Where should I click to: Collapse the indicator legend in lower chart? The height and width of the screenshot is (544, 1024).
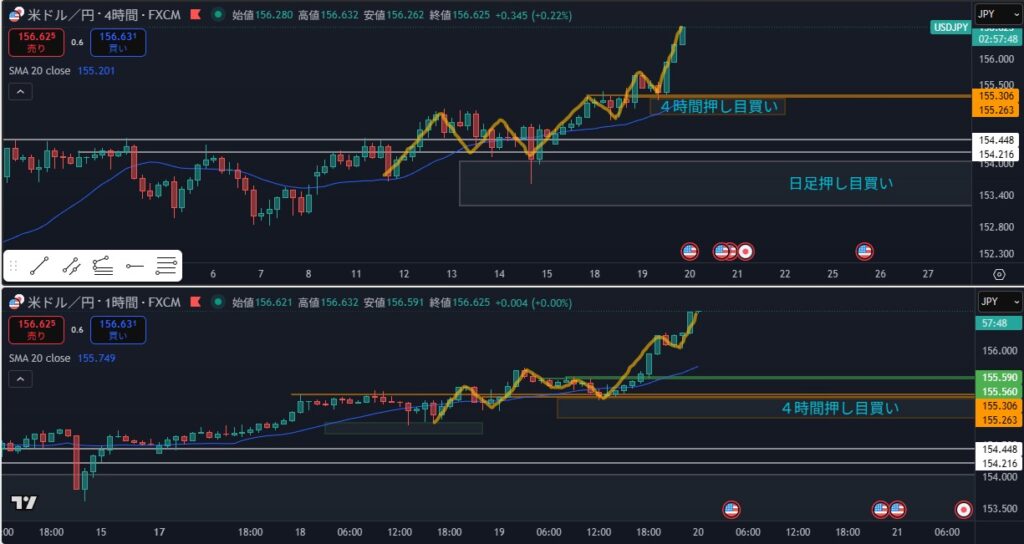[22, 378]
